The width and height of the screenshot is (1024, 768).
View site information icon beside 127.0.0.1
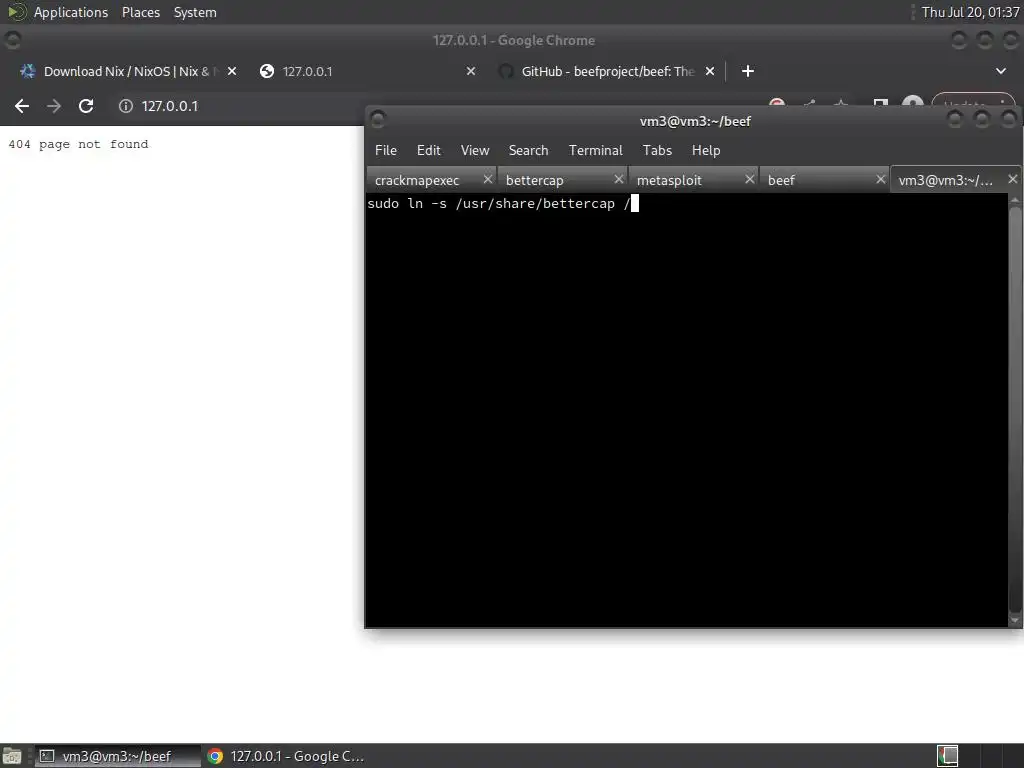[125, 106]
